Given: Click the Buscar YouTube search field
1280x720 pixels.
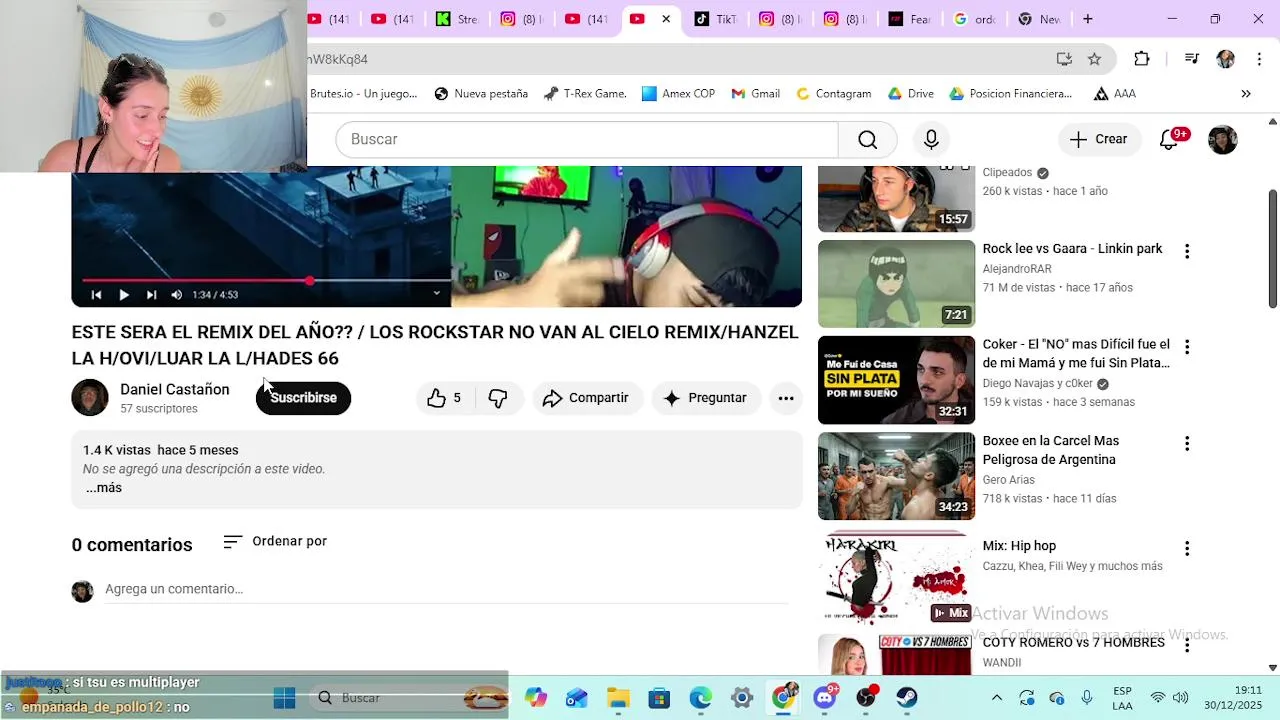Looking at the screenshot, I should 587,139.
